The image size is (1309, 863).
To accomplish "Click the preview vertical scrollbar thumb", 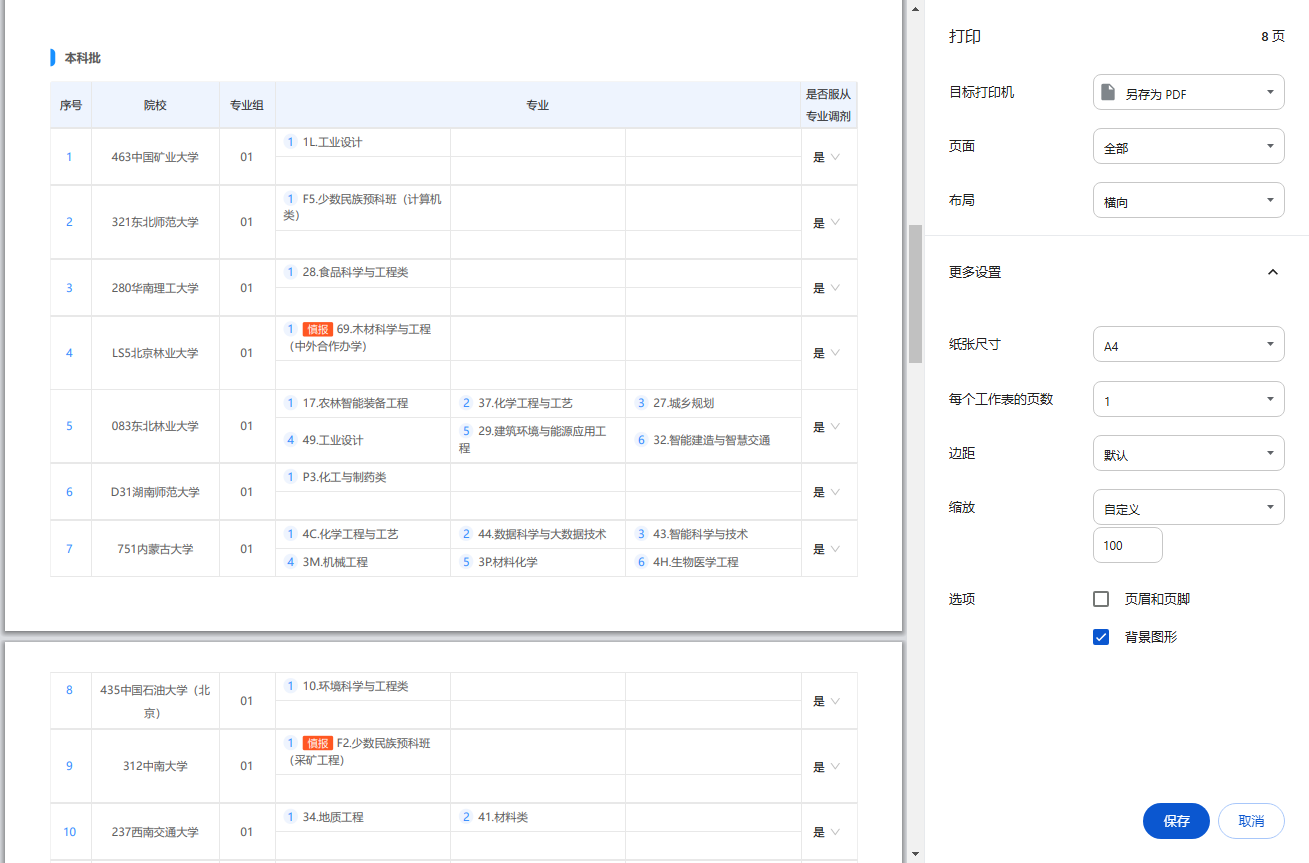I will coord(915,293).
